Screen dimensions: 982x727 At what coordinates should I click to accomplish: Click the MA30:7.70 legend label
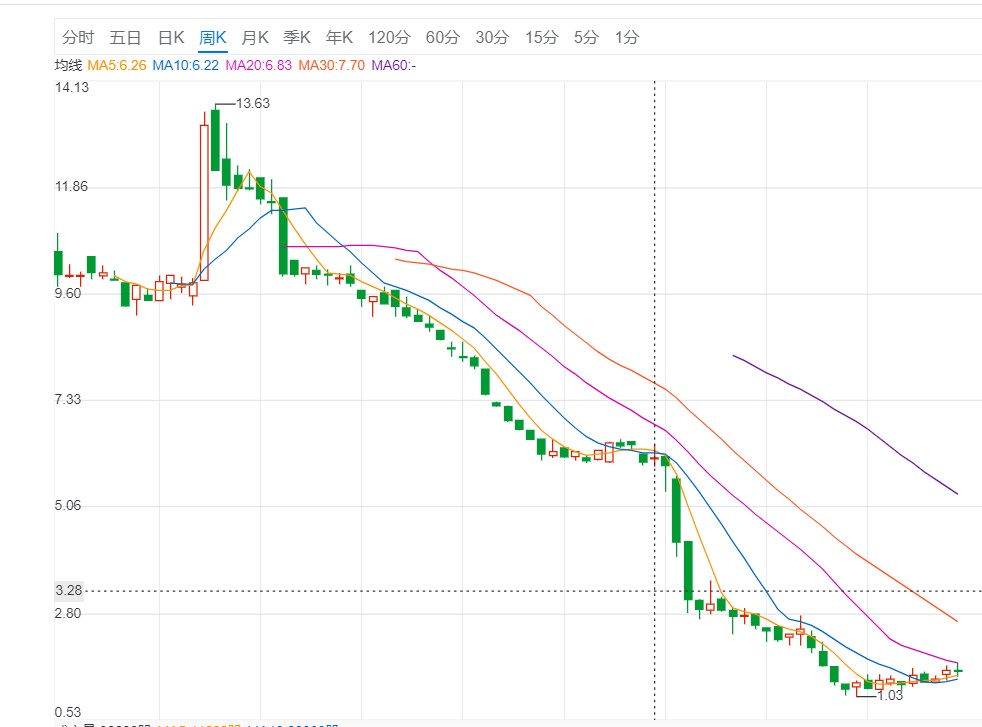[x=332, y=66]
